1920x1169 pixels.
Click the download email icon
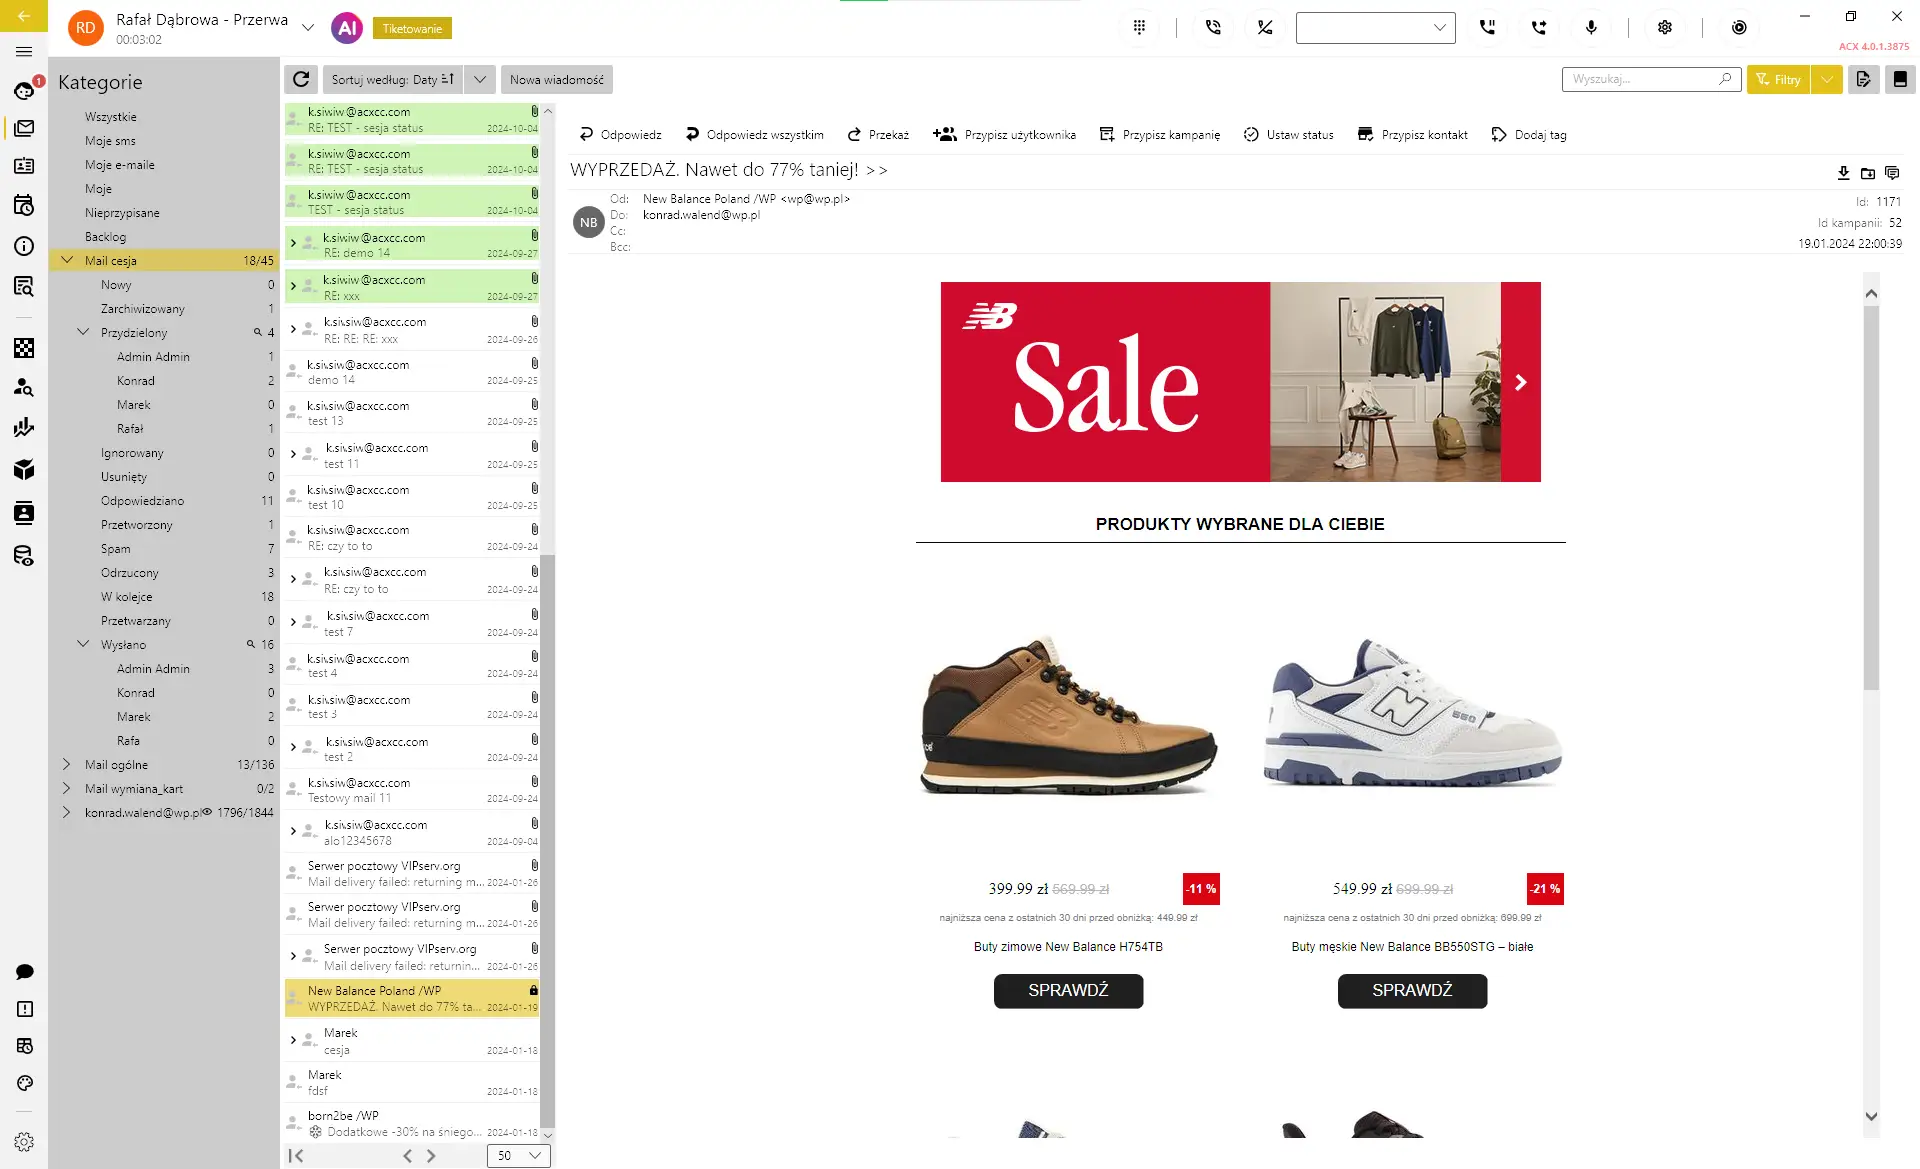click(1843, 173)
